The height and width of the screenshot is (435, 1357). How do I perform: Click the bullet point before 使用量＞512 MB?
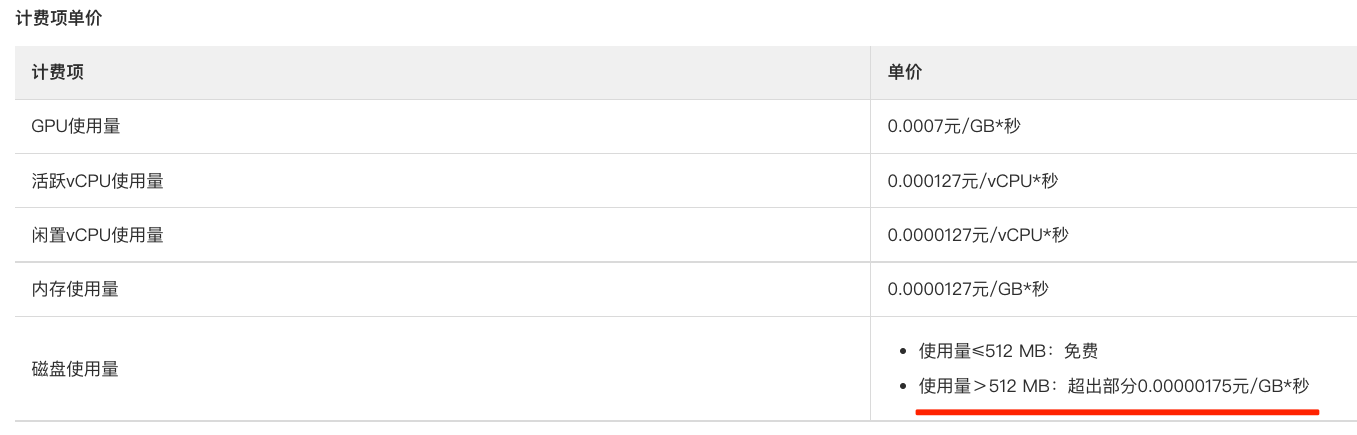click(x=904, y=387)
